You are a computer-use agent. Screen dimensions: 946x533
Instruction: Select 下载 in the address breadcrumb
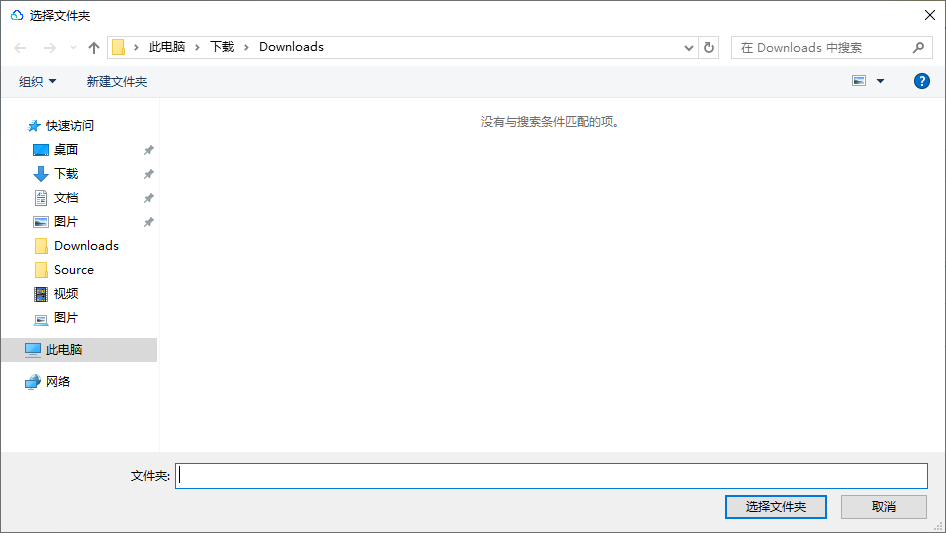pos(222,47)
